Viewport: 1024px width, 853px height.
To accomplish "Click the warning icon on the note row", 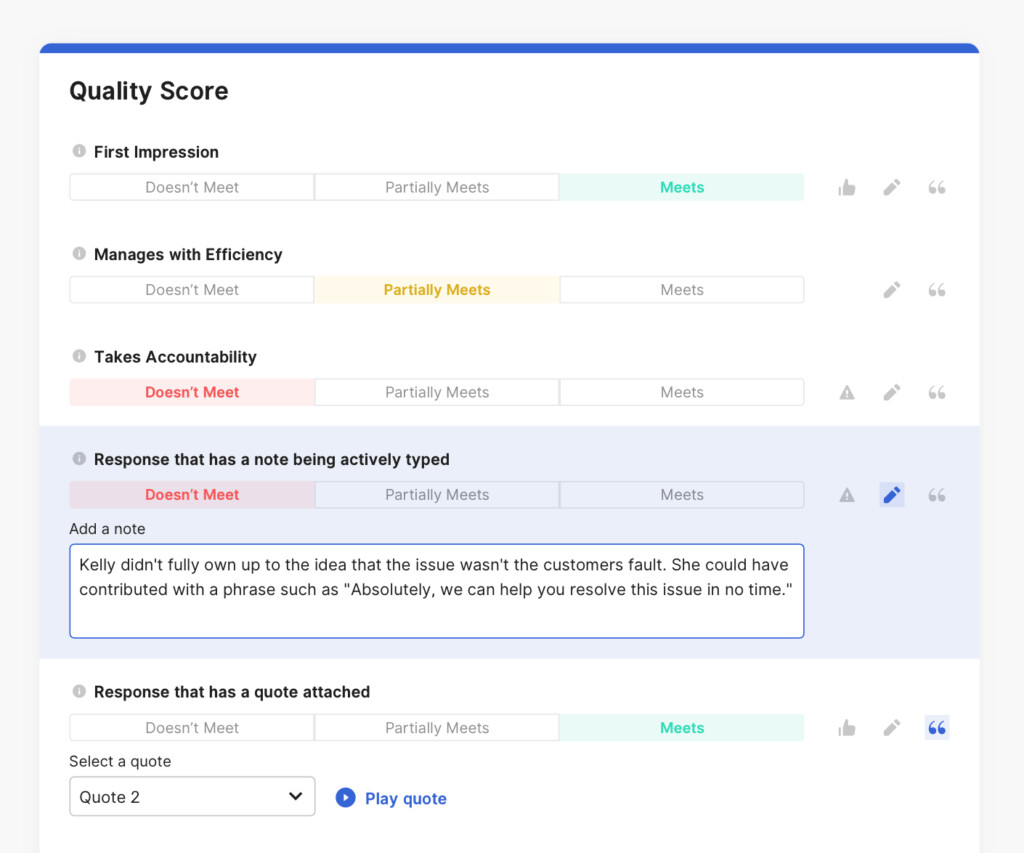I will [x=847, y=494].
